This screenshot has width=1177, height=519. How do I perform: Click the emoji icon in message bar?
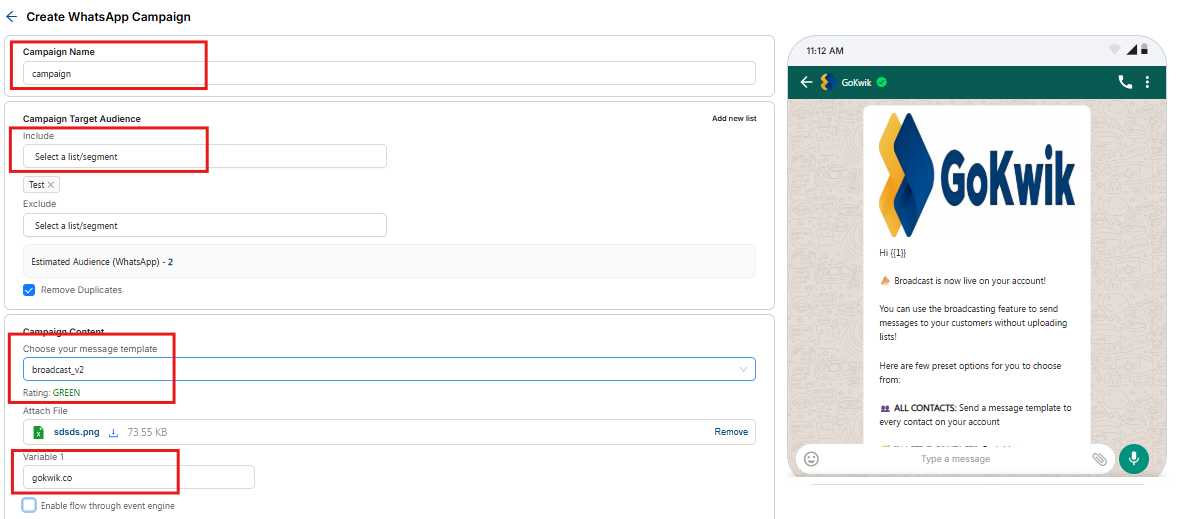coord(811,458)
